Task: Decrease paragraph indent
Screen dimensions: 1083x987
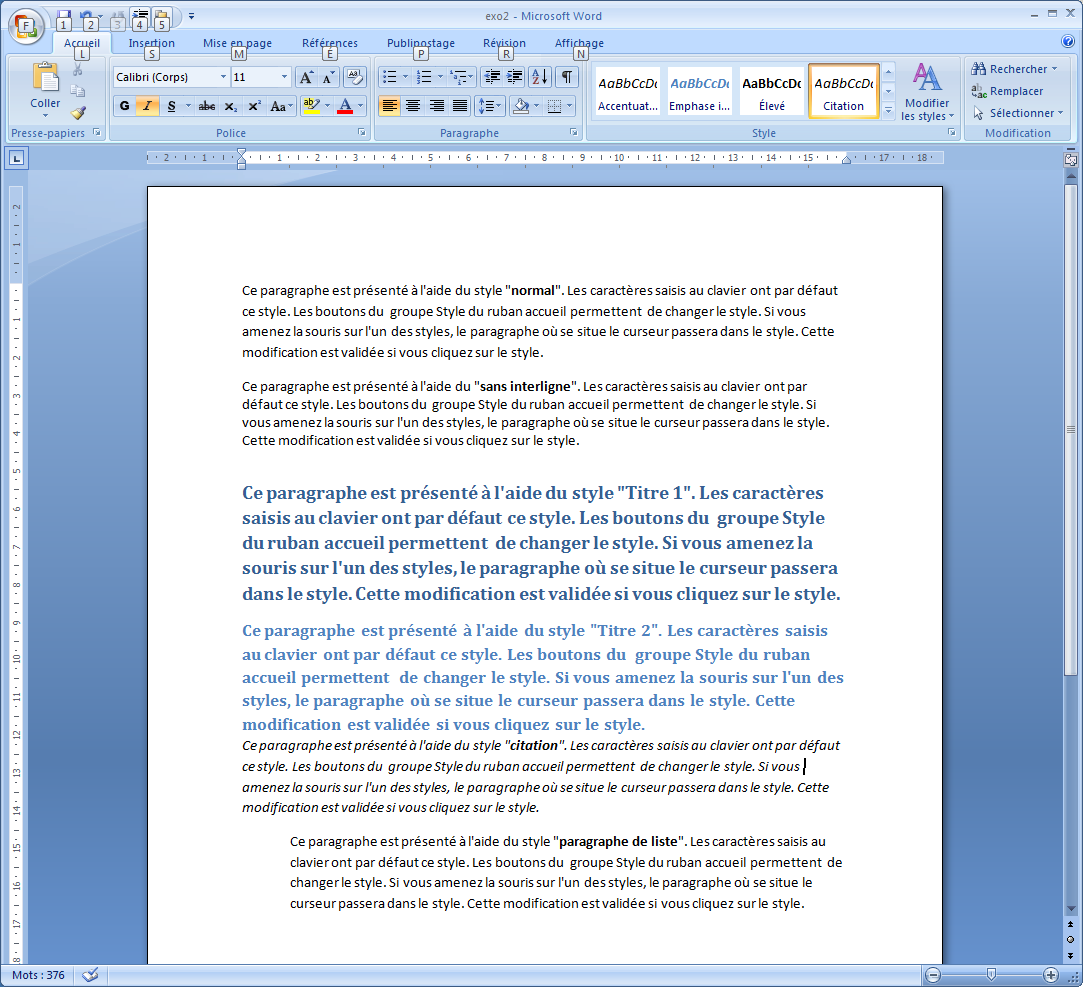Action: 492,77
